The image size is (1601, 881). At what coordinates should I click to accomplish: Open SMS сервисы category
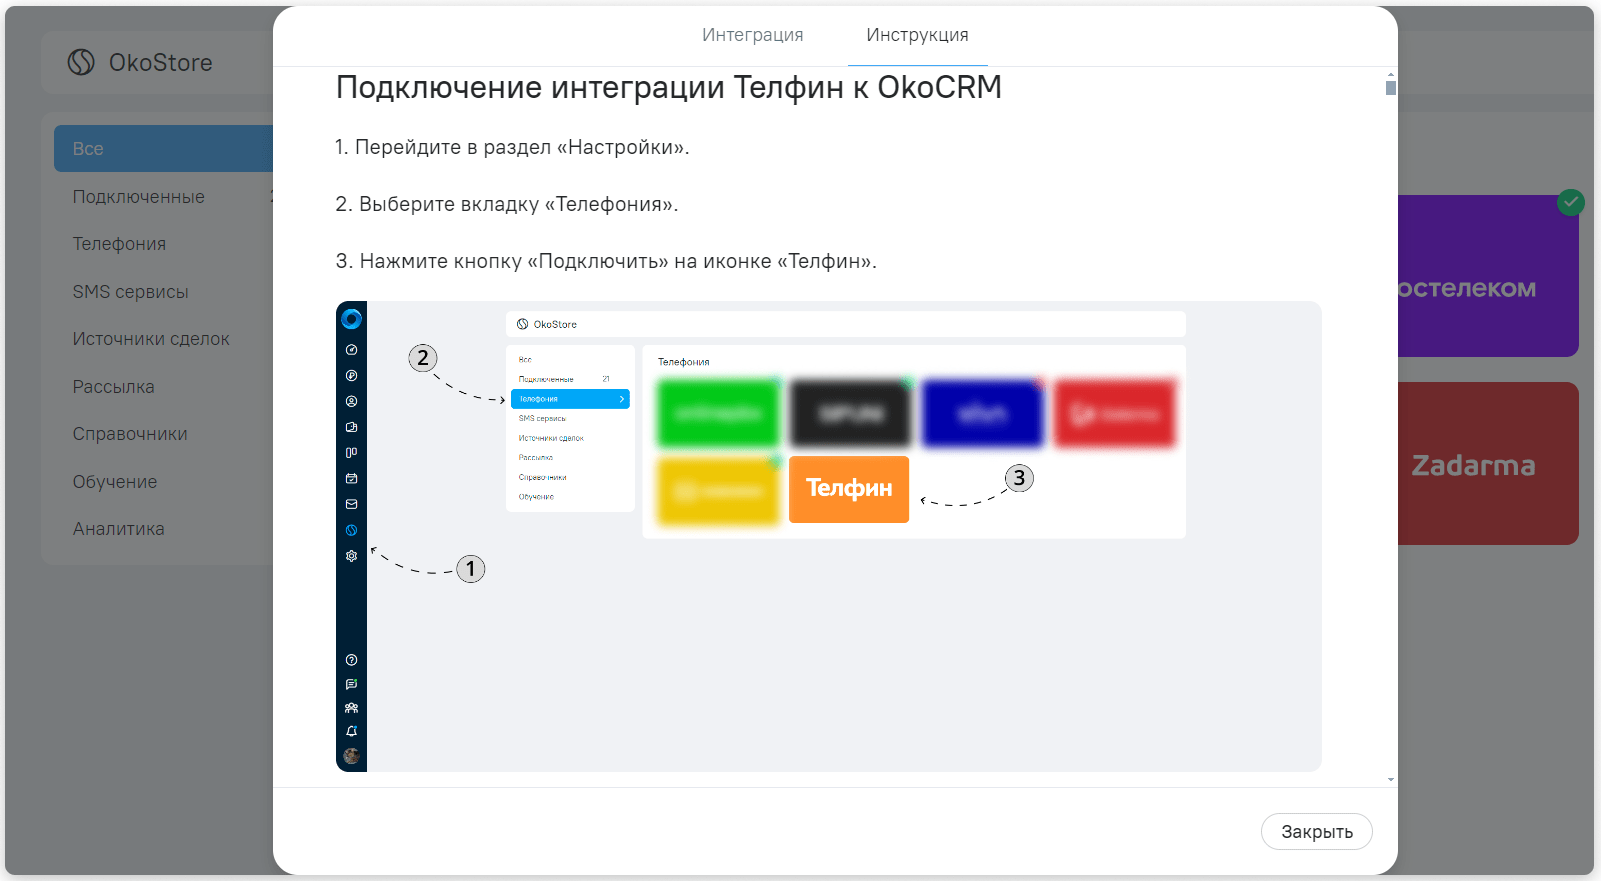[130, 292]
